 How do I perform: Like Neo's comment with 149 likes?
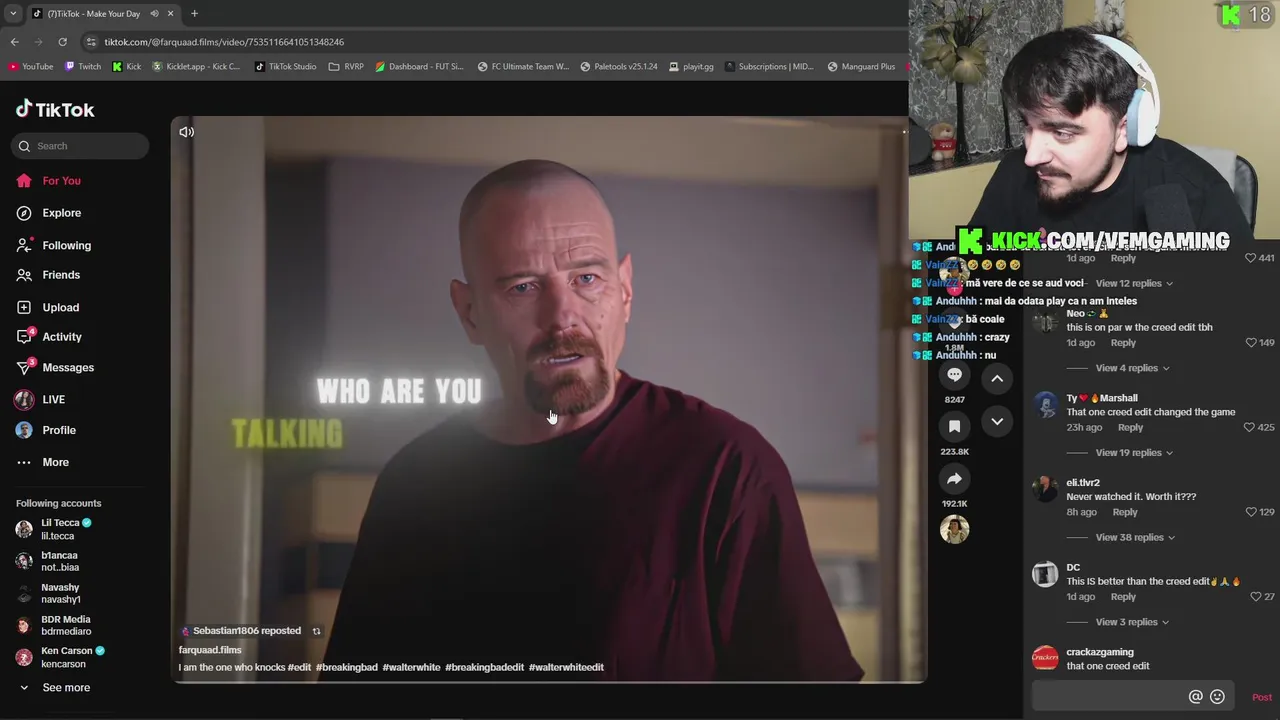[1250, 343]
